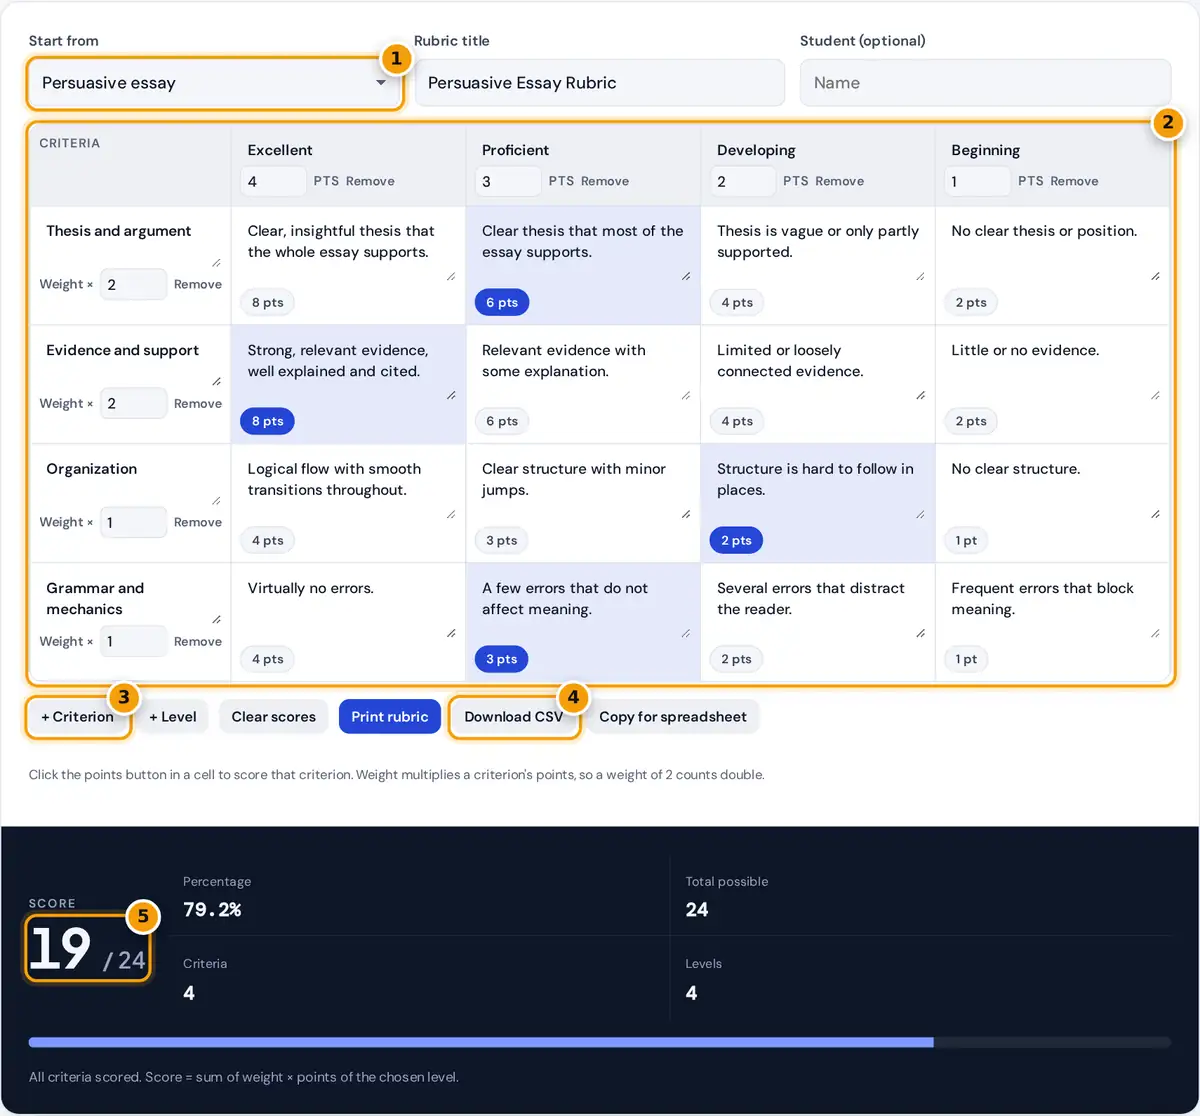1200x1116 pixels.
Task: Pick the 8 pts score for Evidence and support
Action: (x=267, y=421)
